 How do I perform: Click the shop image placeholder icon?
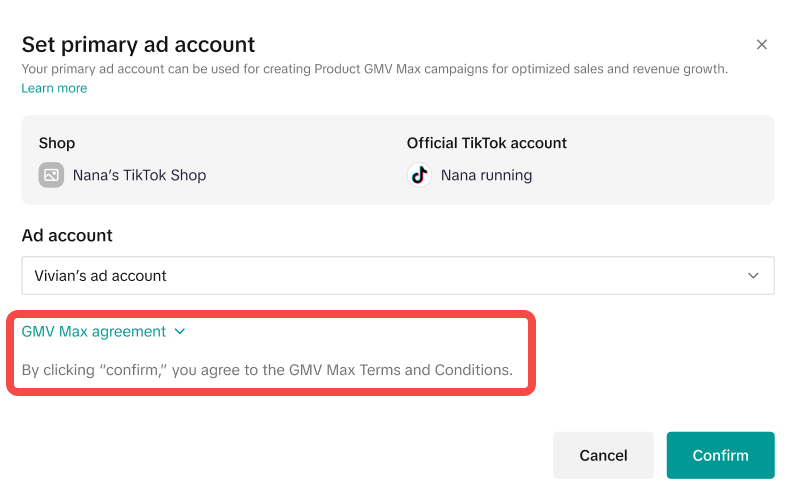[51, 175]
